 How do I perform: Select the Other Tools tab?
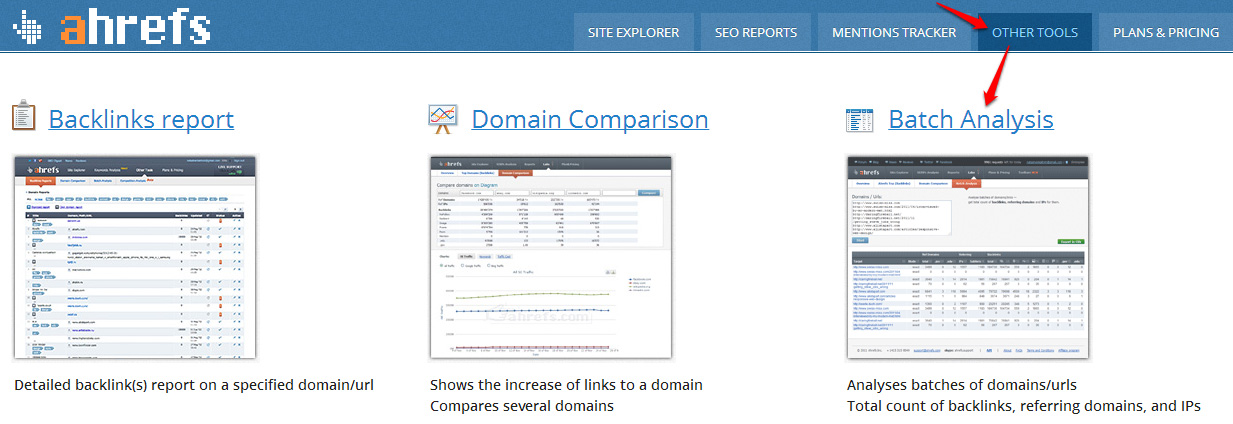coord(1035,32)
